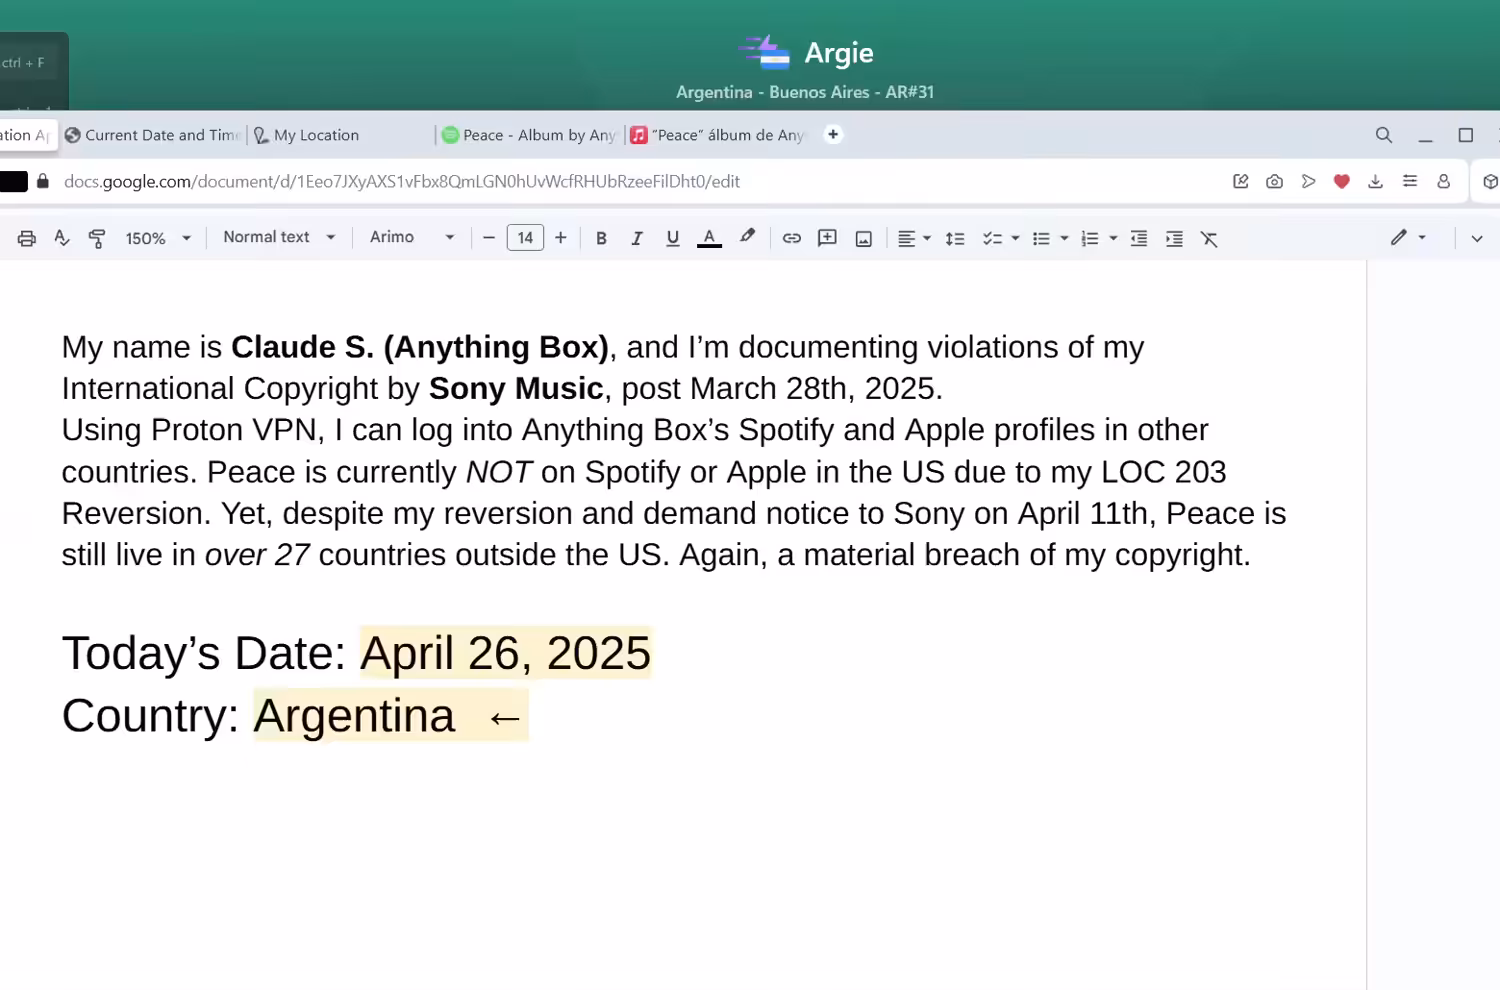Click the Checklist icon
This screenshot has height=990, width=1500.
coord(992,238)
